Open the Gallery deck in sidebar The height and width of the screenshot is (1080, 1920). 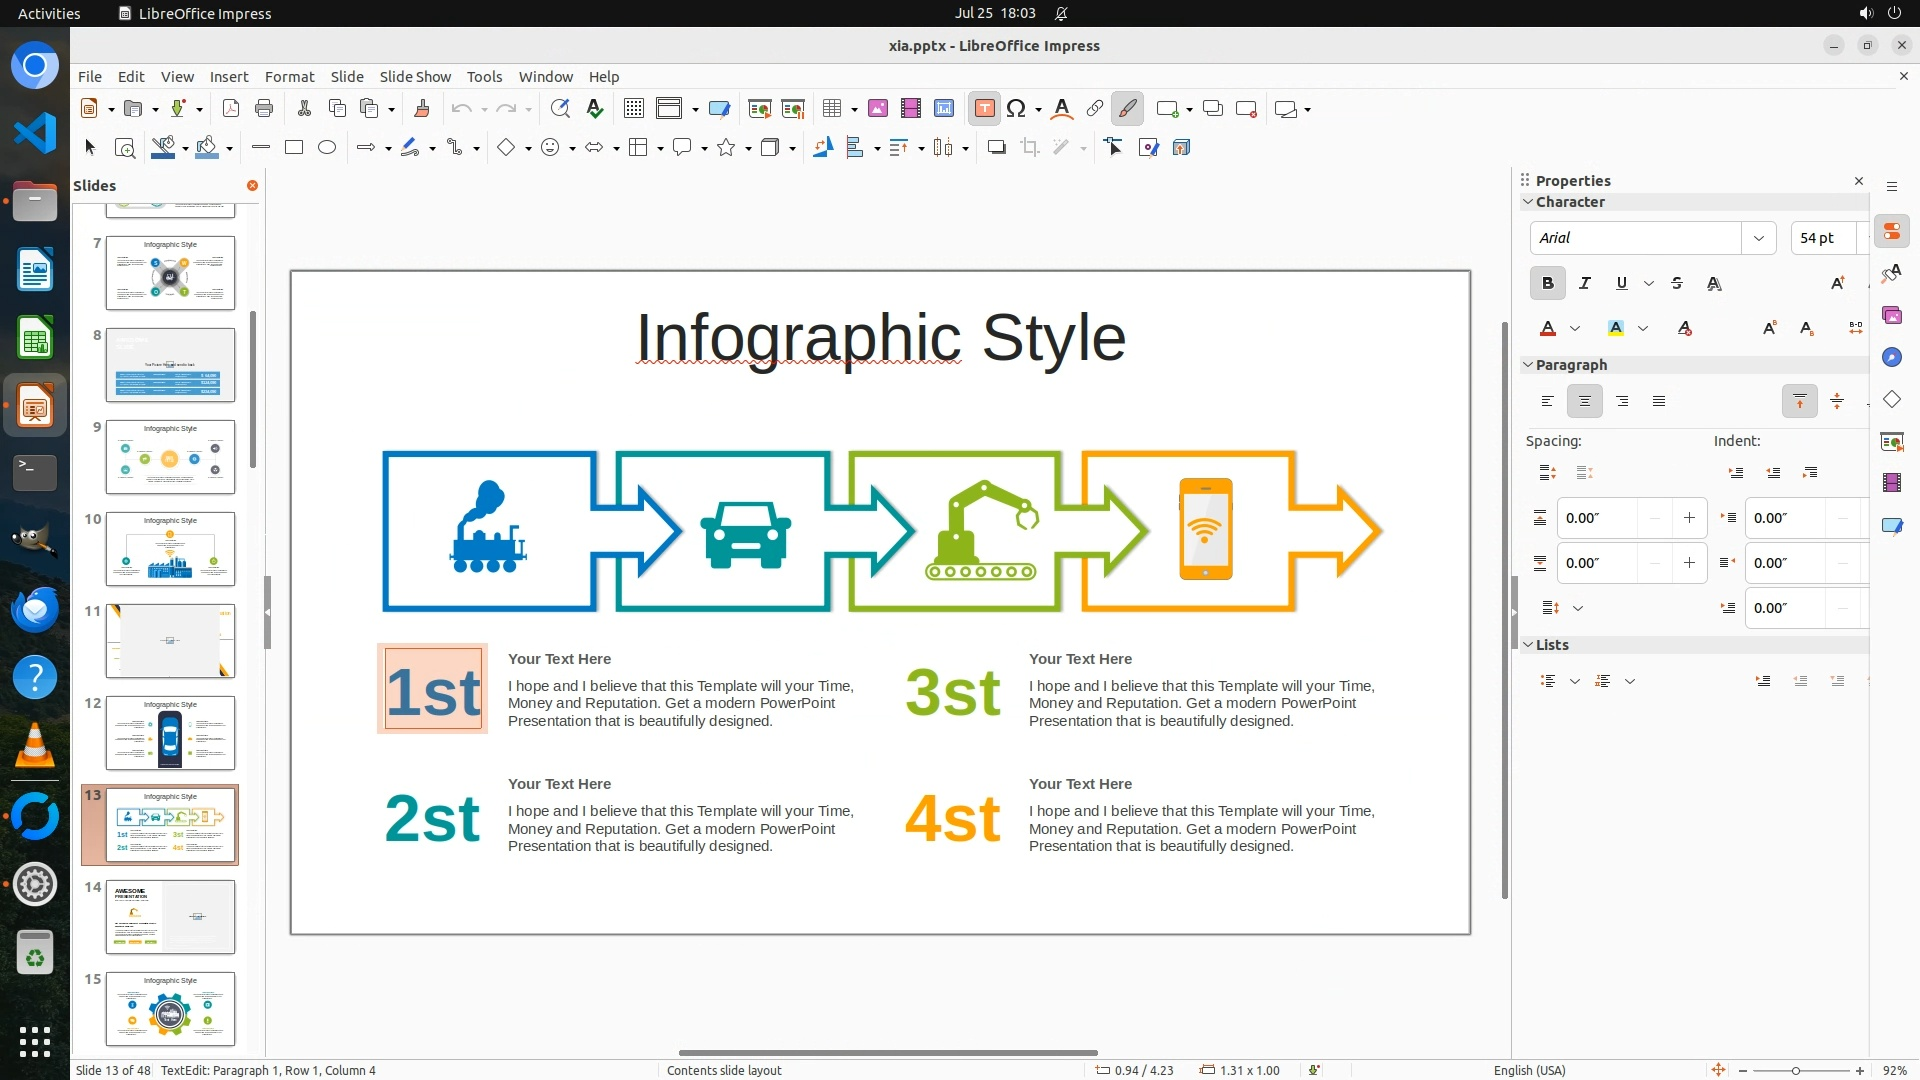[1891, 316]
